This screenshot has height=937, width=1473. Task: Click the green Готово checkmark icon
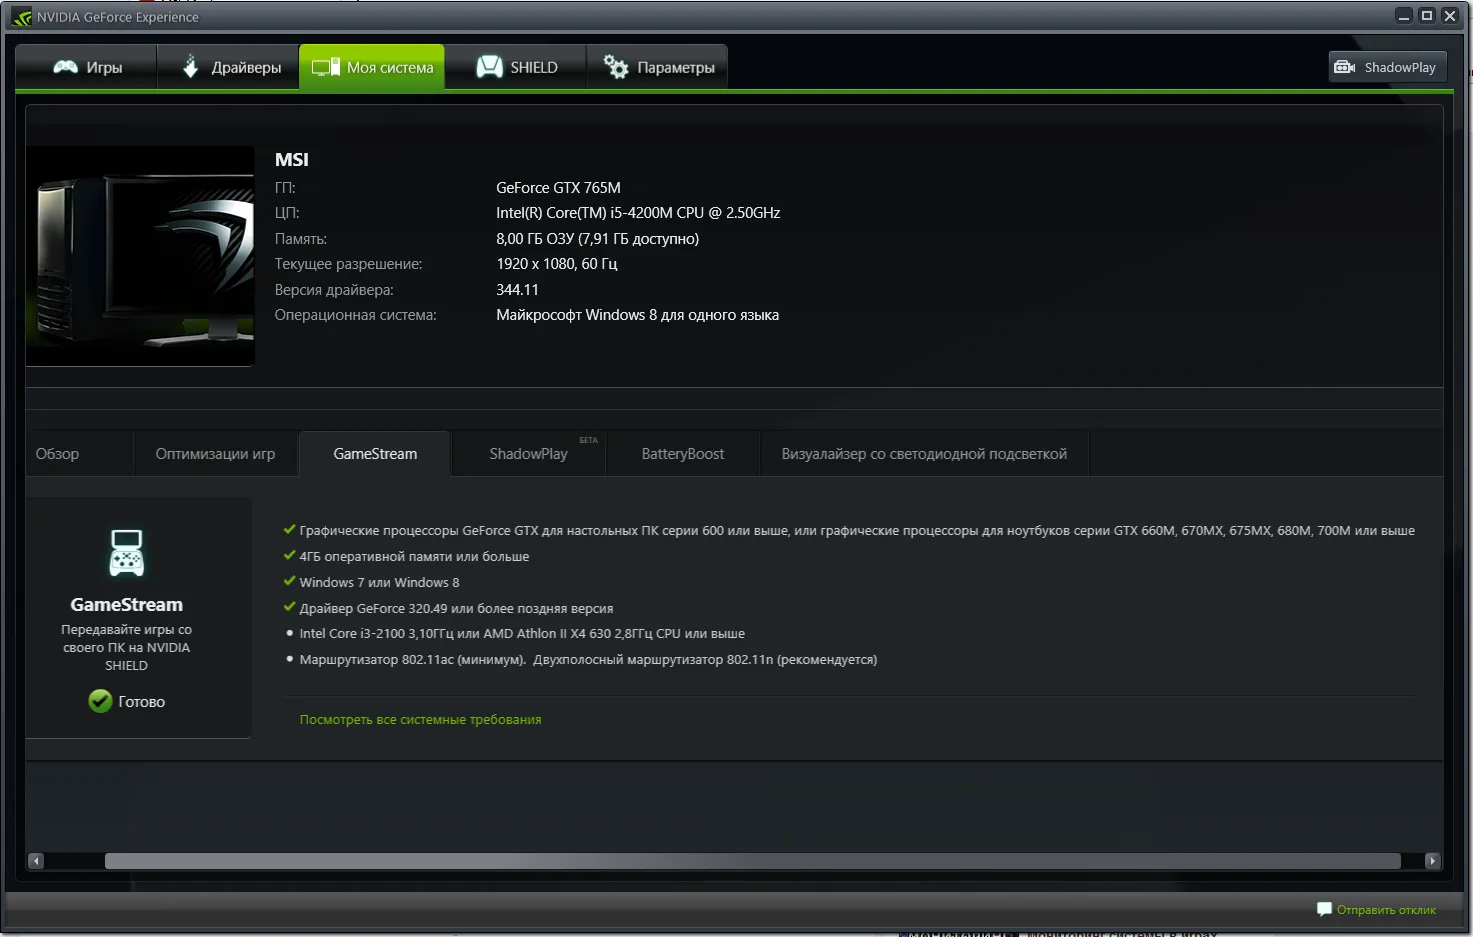[x=100, y=701]
